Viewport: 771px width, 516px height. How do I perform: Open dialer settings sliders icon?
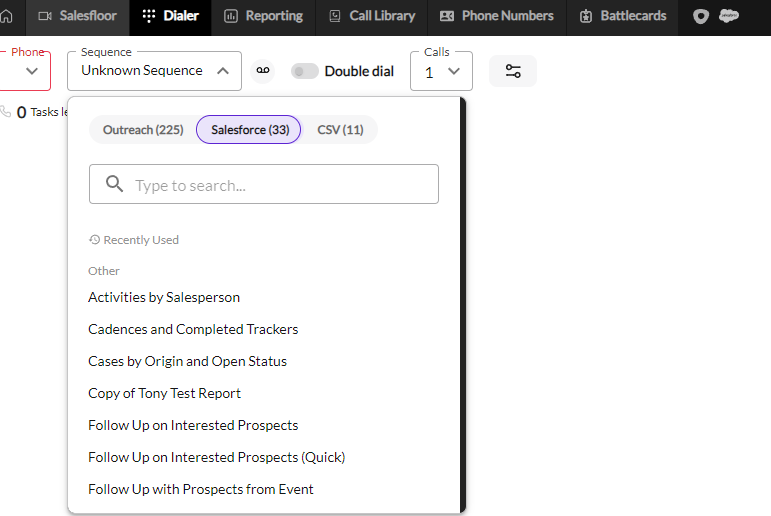point(513,71)
